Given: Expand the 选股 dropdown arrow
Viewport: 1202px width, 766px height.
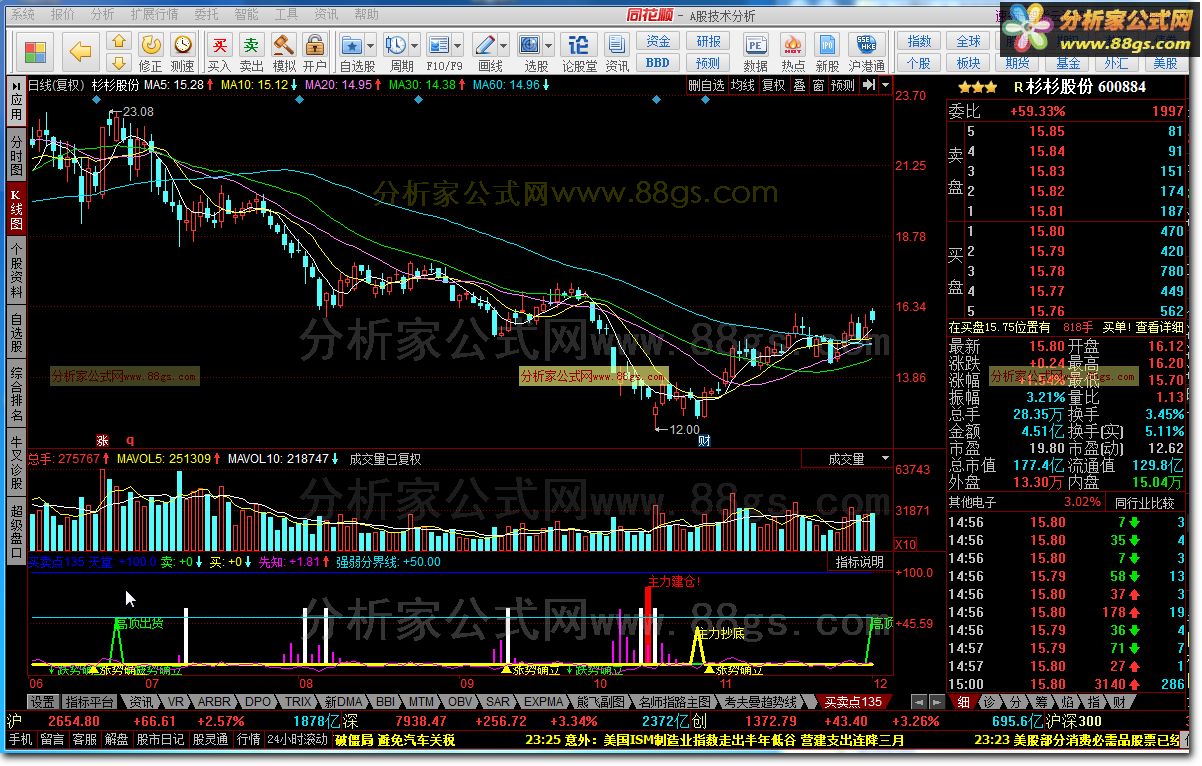Looking at the screenshot, I should (x=549, y=46).
